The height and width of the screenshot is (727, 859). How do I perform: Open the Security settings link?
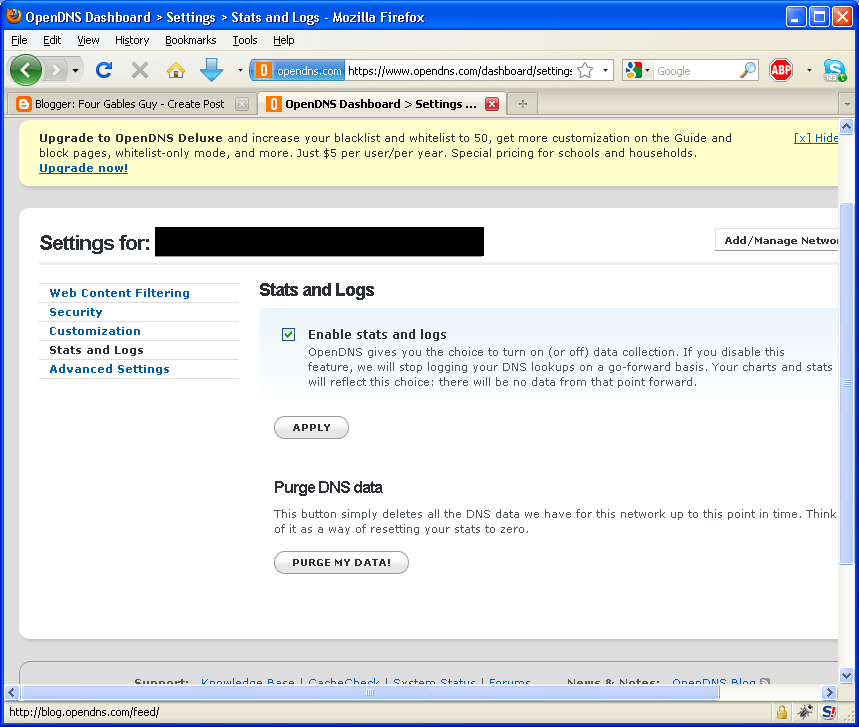[76, 312]
